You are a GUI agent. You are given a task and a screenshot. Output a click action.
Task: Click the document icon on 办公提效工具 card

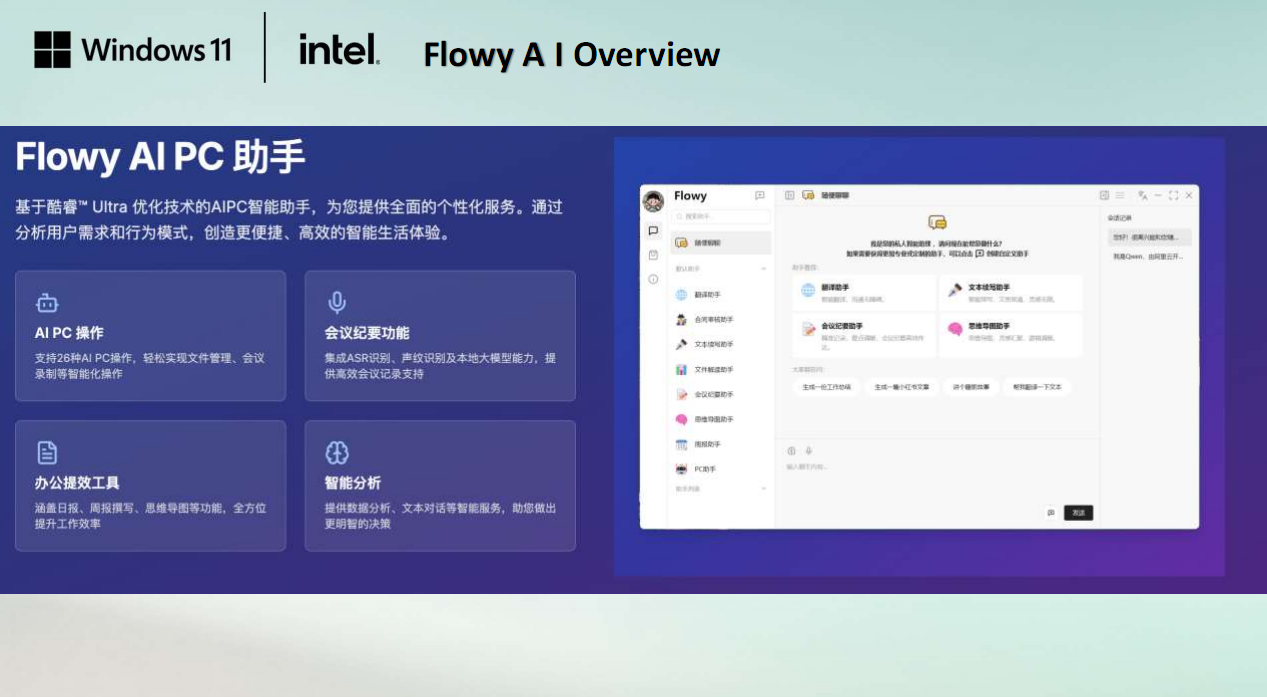[47, 453]
